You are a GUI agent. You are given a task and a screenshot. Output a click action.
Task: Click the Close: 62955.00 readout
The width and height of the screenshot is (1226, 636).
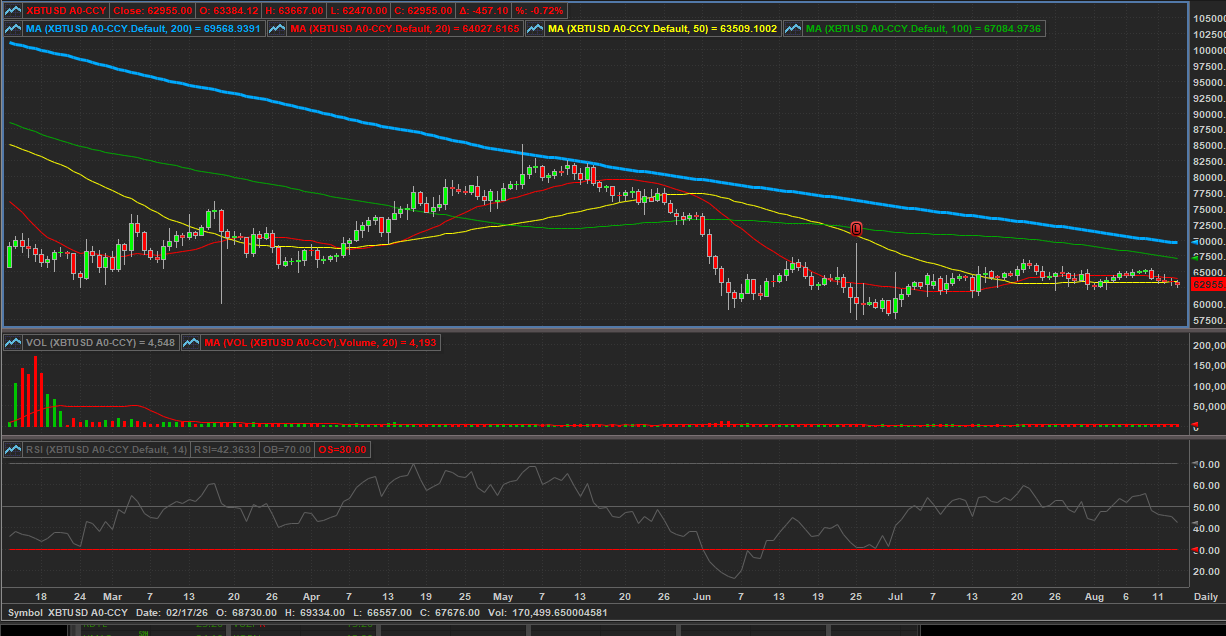pyautogui.click(x=152, y=10)
